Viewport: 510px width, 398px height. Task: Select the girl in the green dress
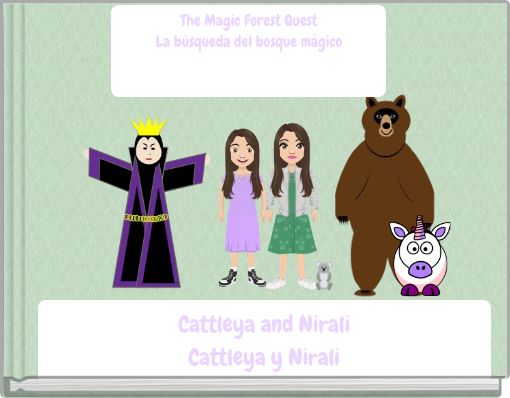[292, 206]
